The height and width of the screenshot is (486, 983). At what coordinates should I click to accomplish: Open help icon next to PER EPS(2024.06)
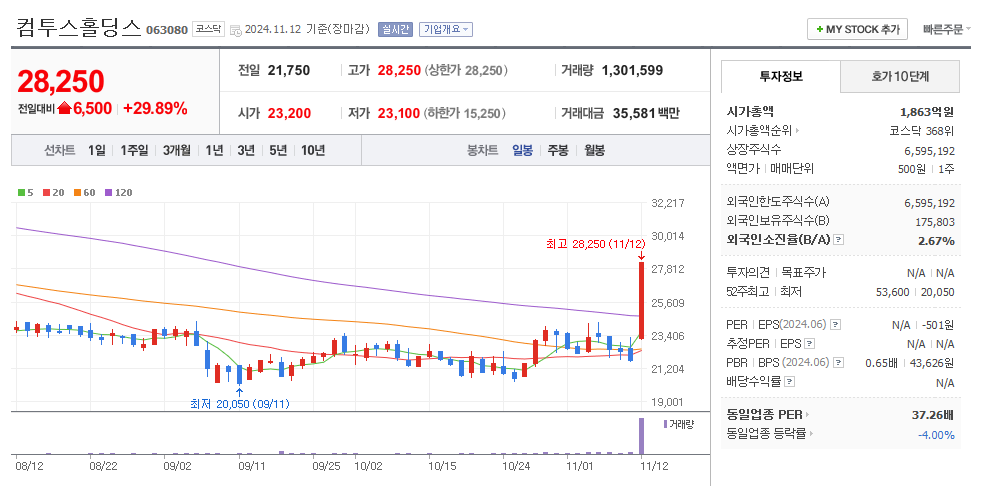pos(834,325)
